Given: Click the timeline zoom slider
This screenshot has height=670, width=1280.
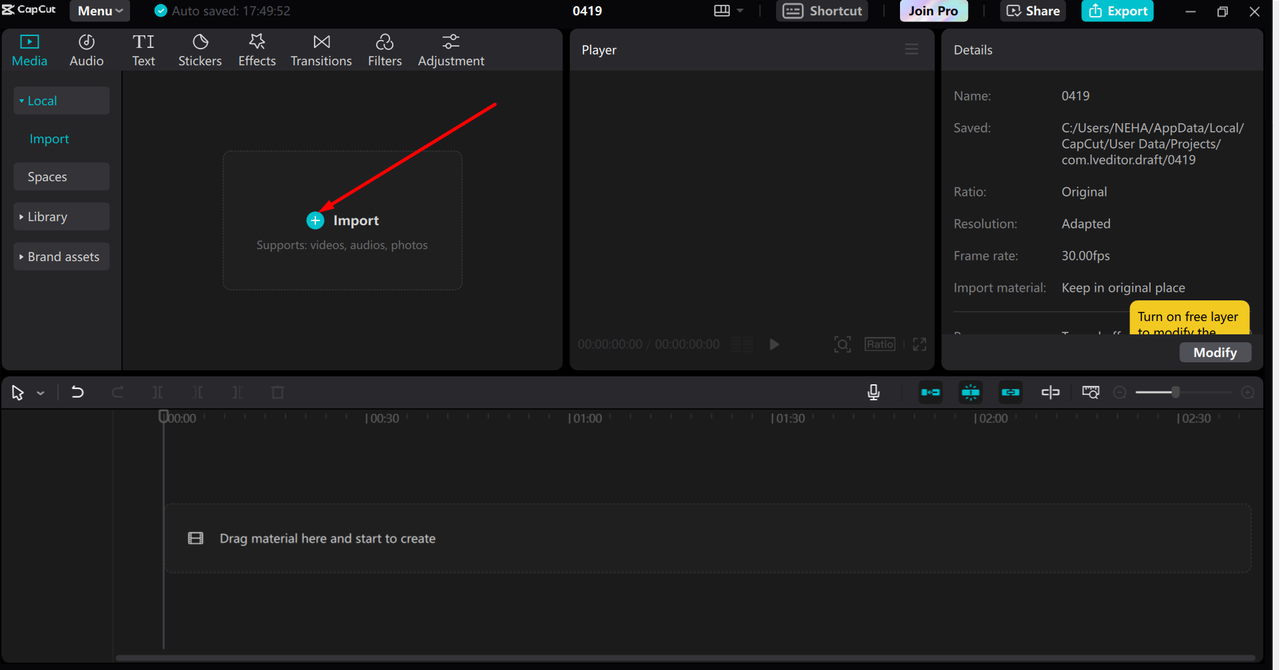Looking at the screenshot, I should tap(1175, 393).
